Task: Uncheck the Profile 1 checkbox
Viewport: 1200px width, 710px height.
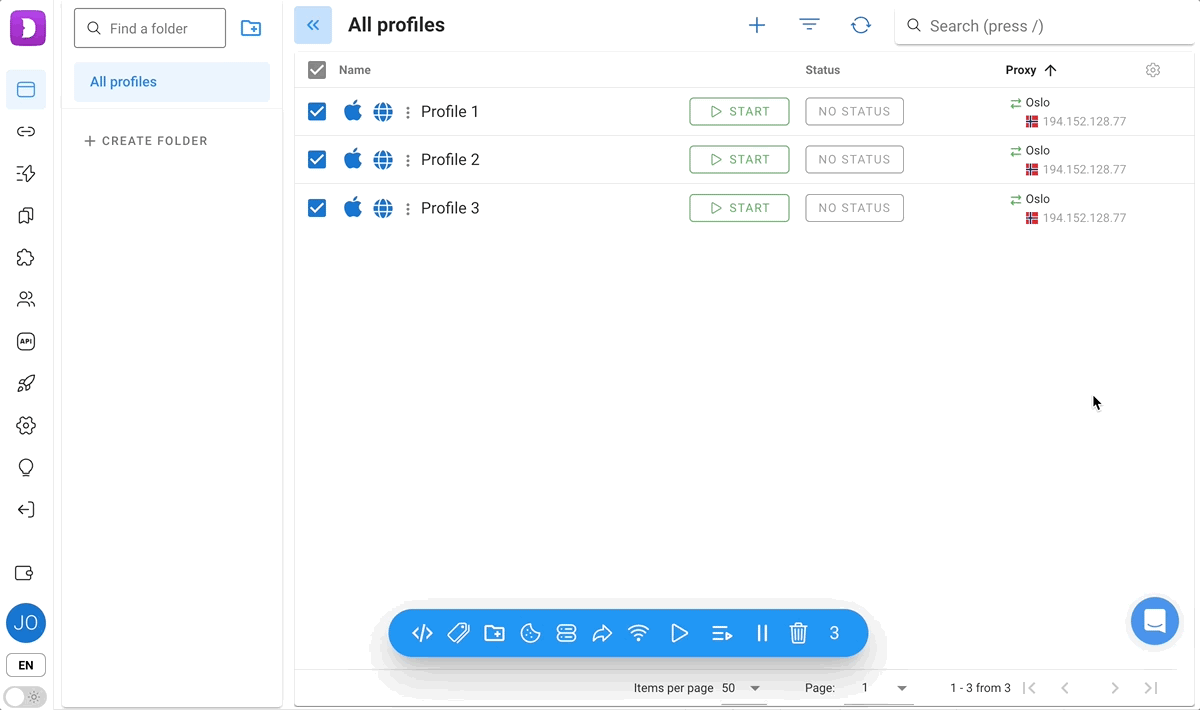Action: [317, 111]
